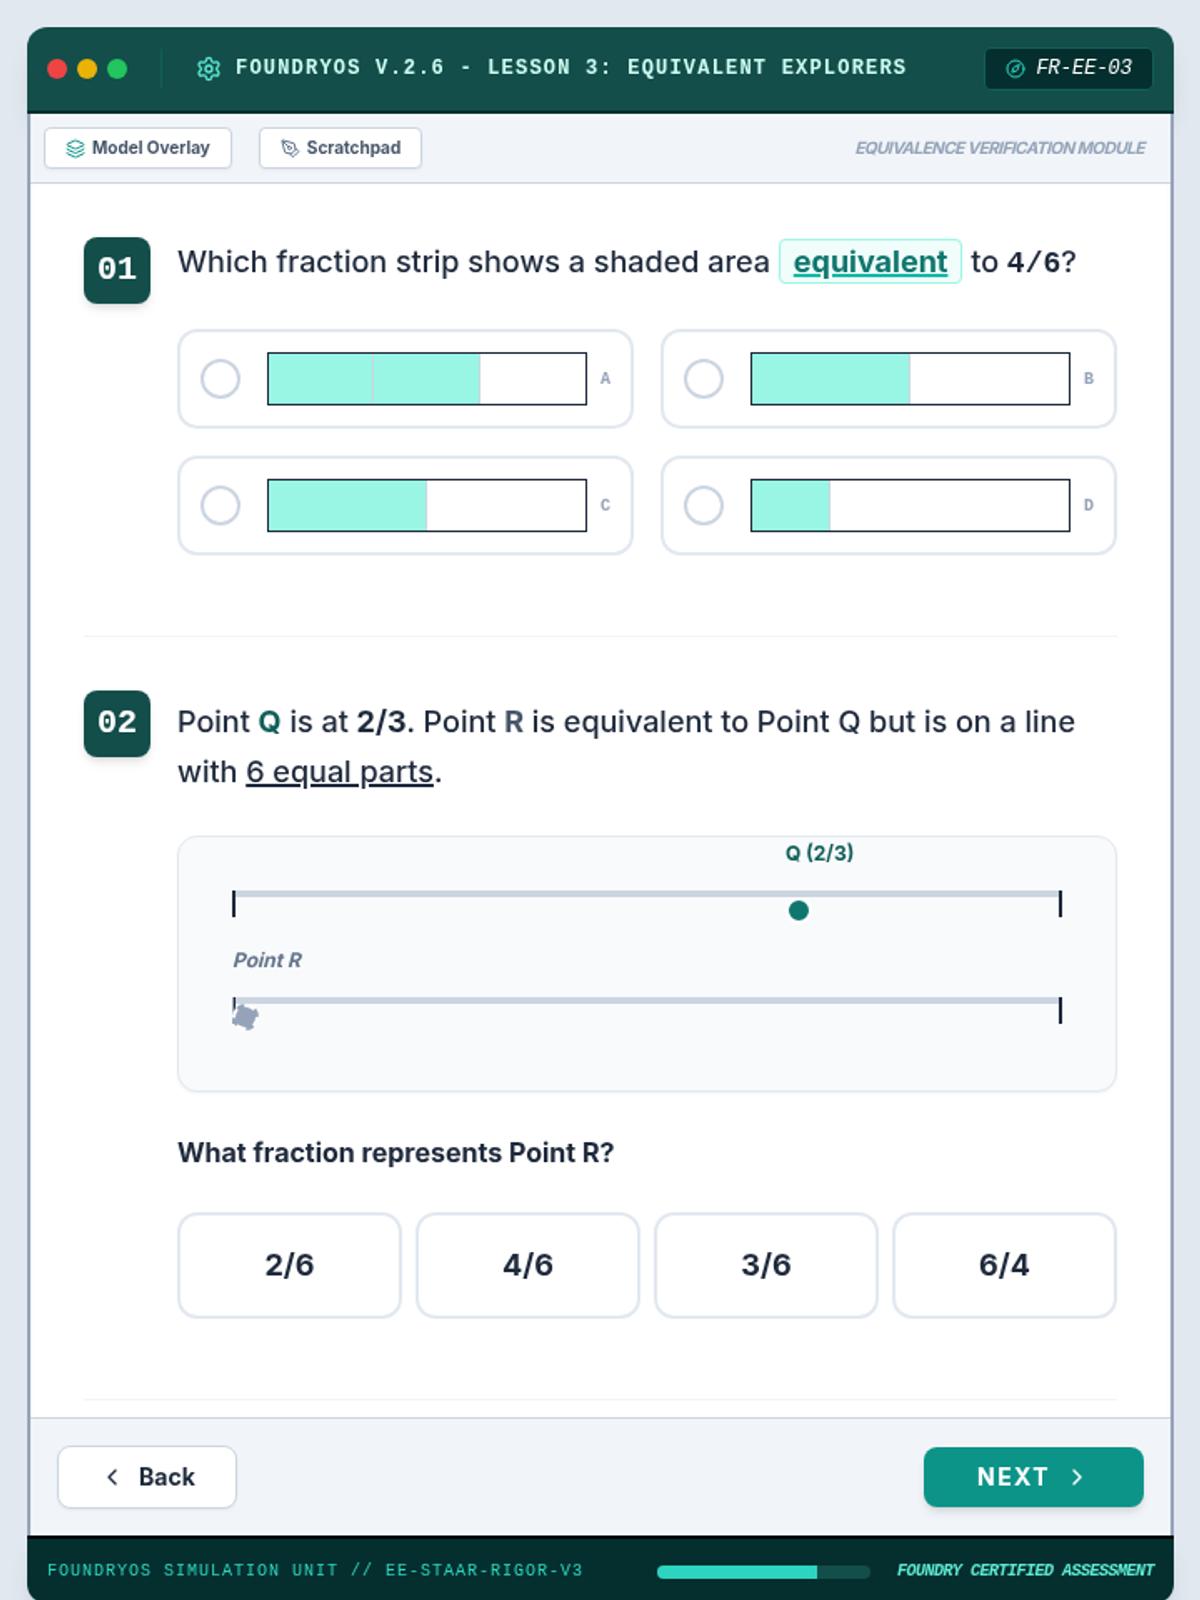The height and width of the screenshot is (1600, 1200).
Task: Click the left chevron in Back button
Action: (113, 1477)
